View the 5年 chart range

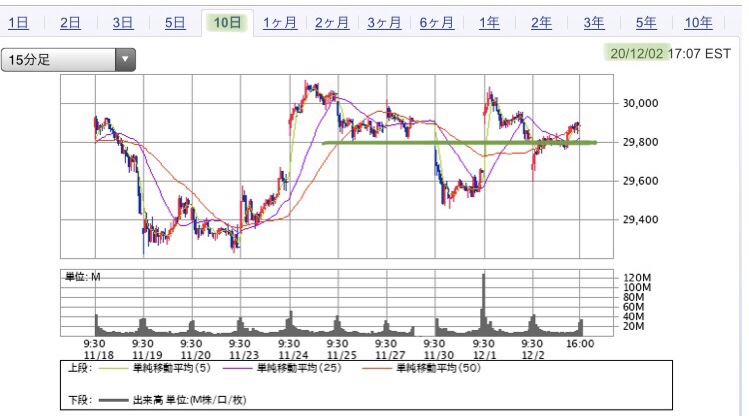coord(646,22)
